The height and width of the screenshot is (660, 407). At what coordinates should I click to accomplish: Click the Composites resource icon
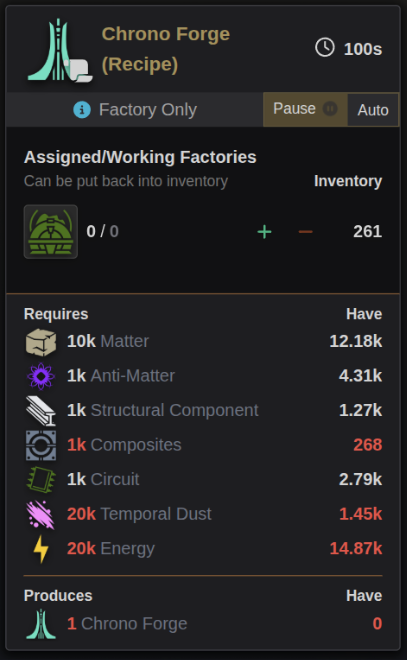point(41,445)
